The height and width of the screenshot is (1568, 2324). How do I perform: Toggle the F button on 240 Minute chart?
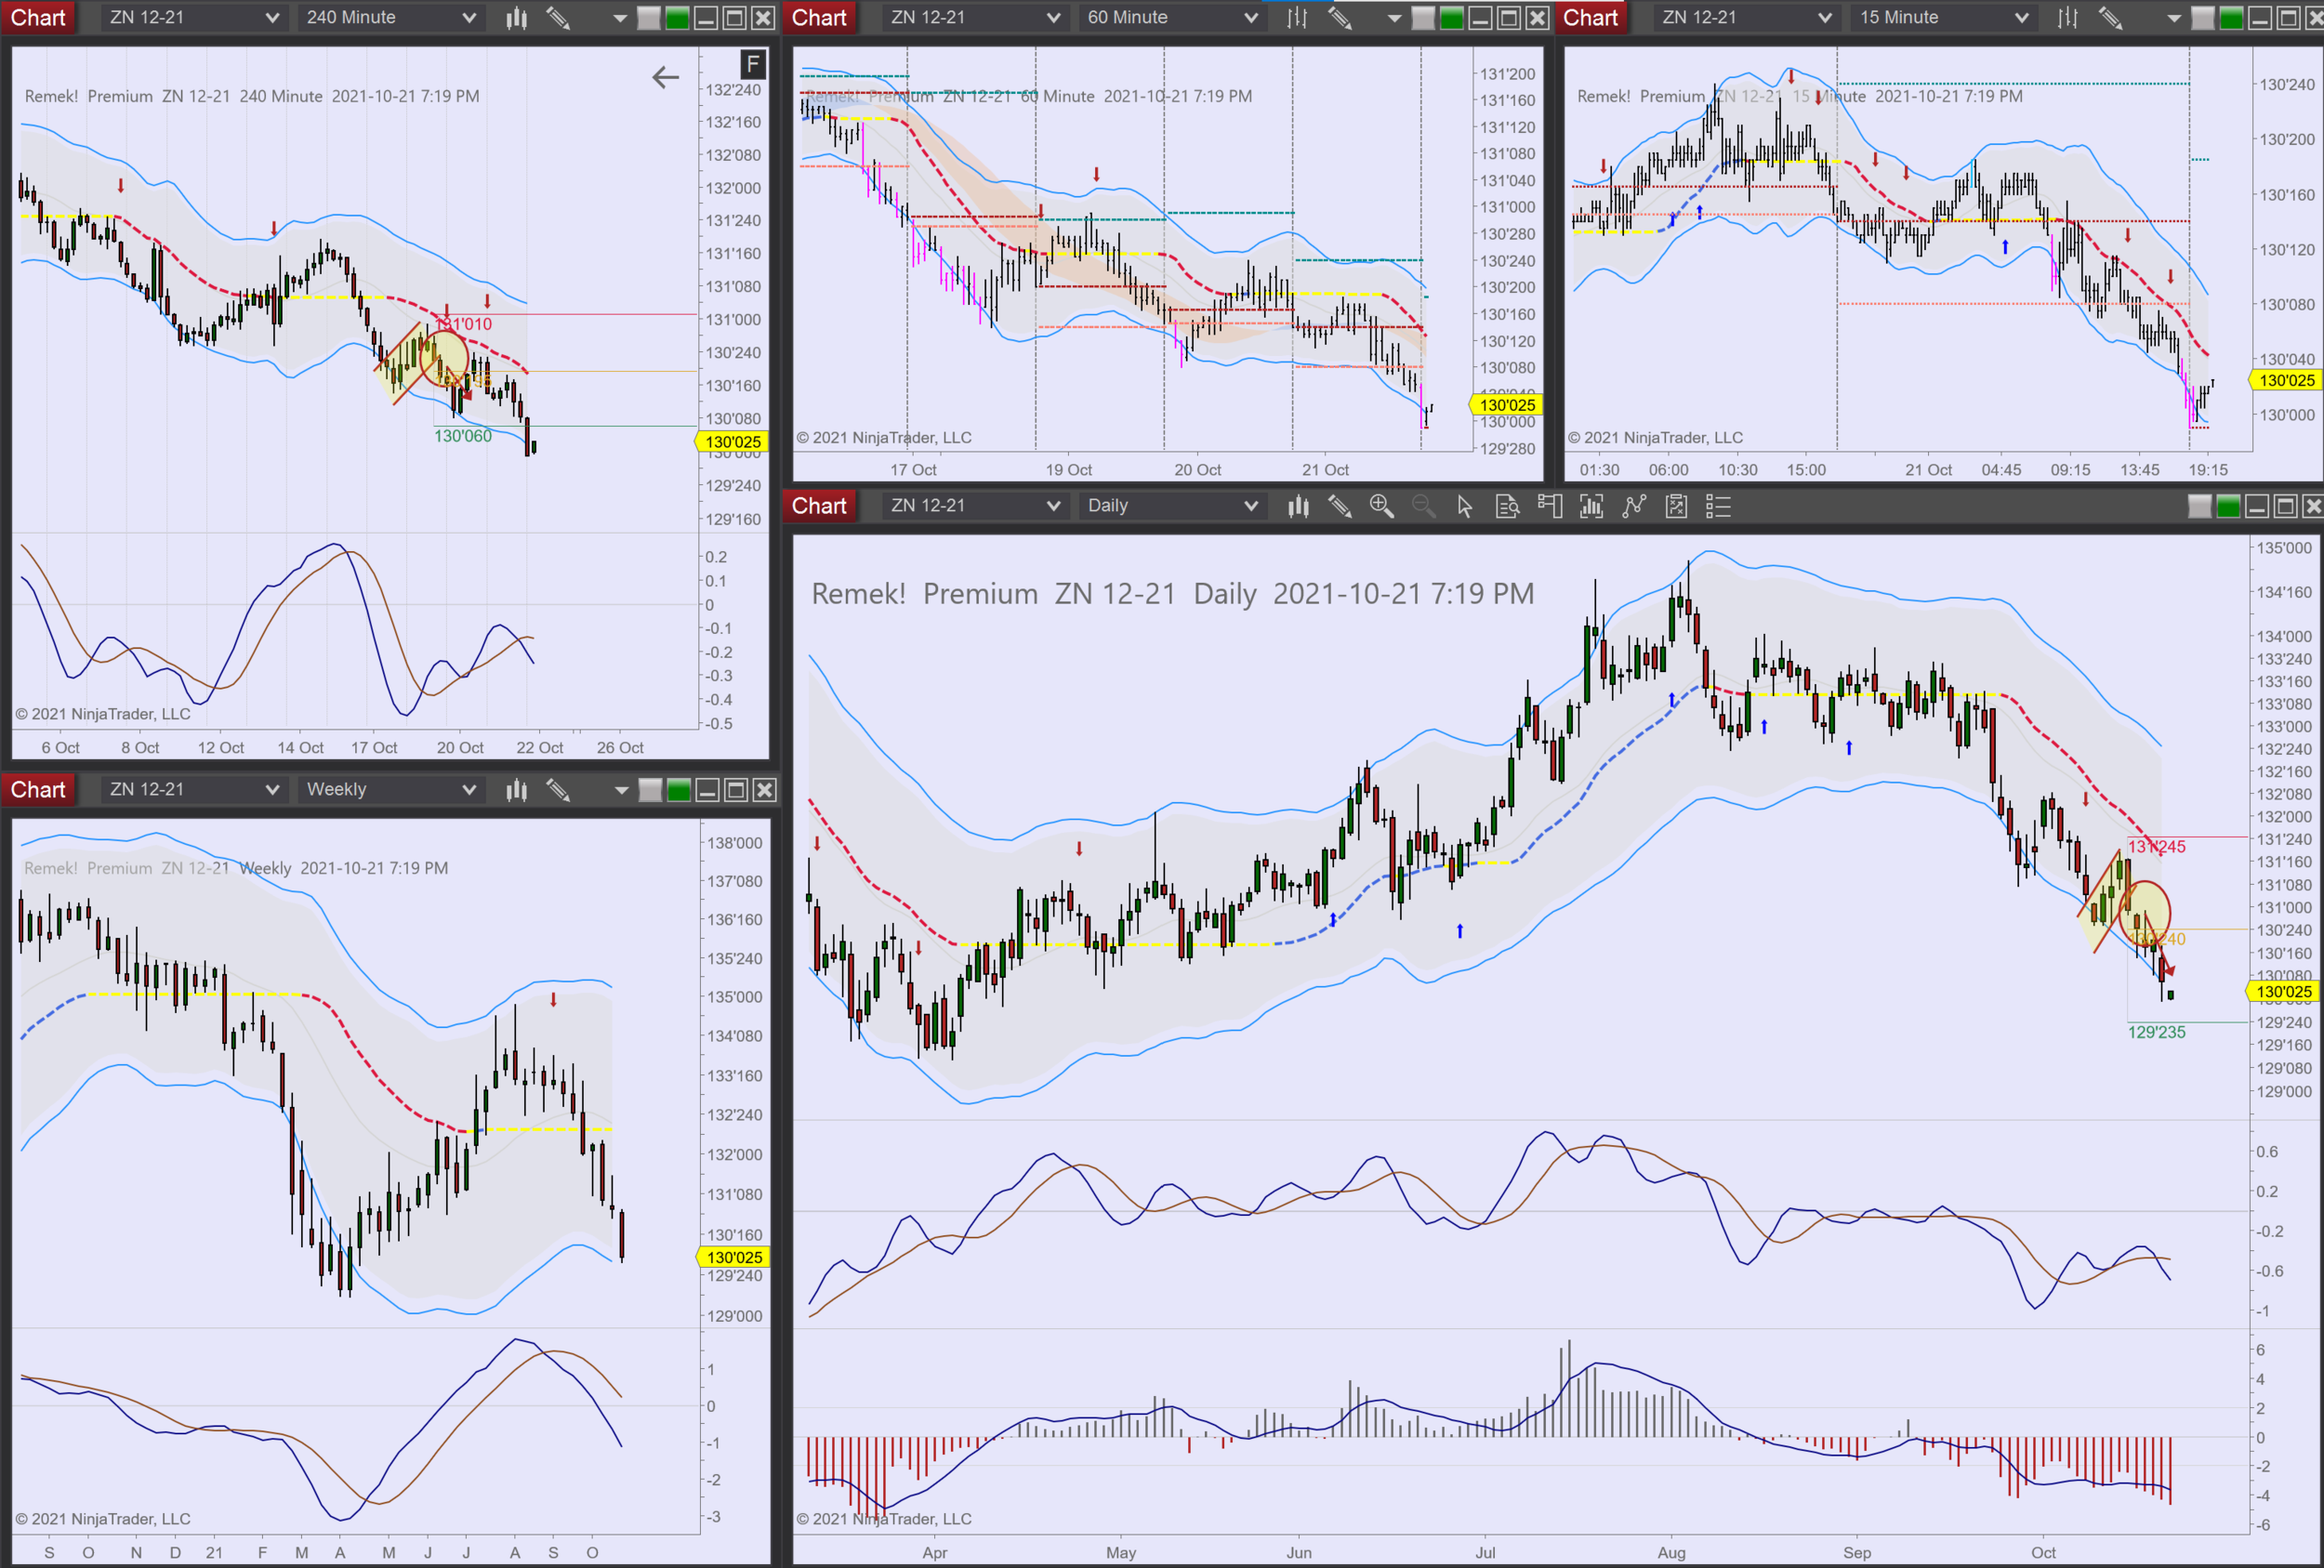pyautogui.click(x=753, y=65)
